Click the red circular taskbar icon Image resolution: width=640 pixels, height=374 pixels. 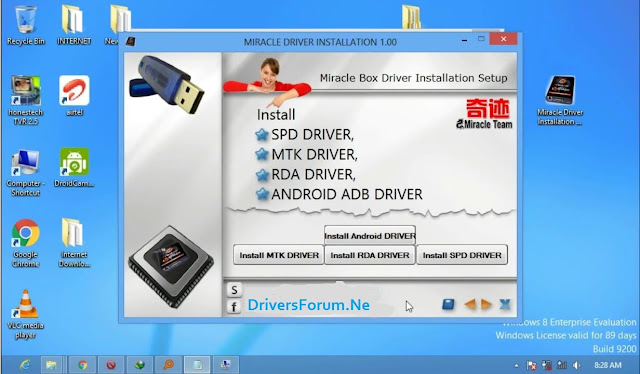coord(111,365)
